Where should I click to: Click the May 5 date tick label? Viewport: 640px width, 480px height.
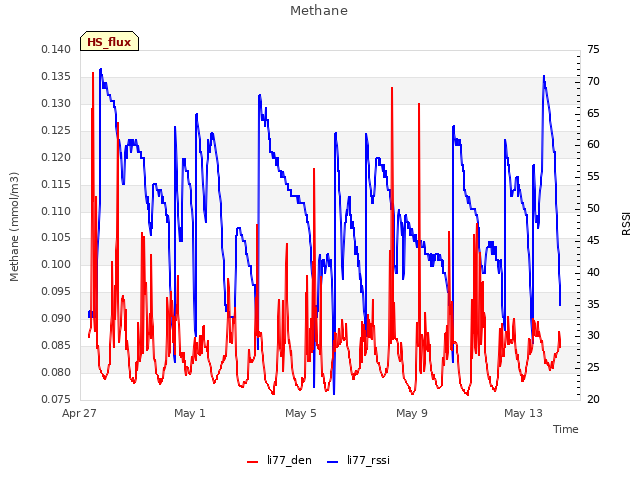(x=301, y=413)
